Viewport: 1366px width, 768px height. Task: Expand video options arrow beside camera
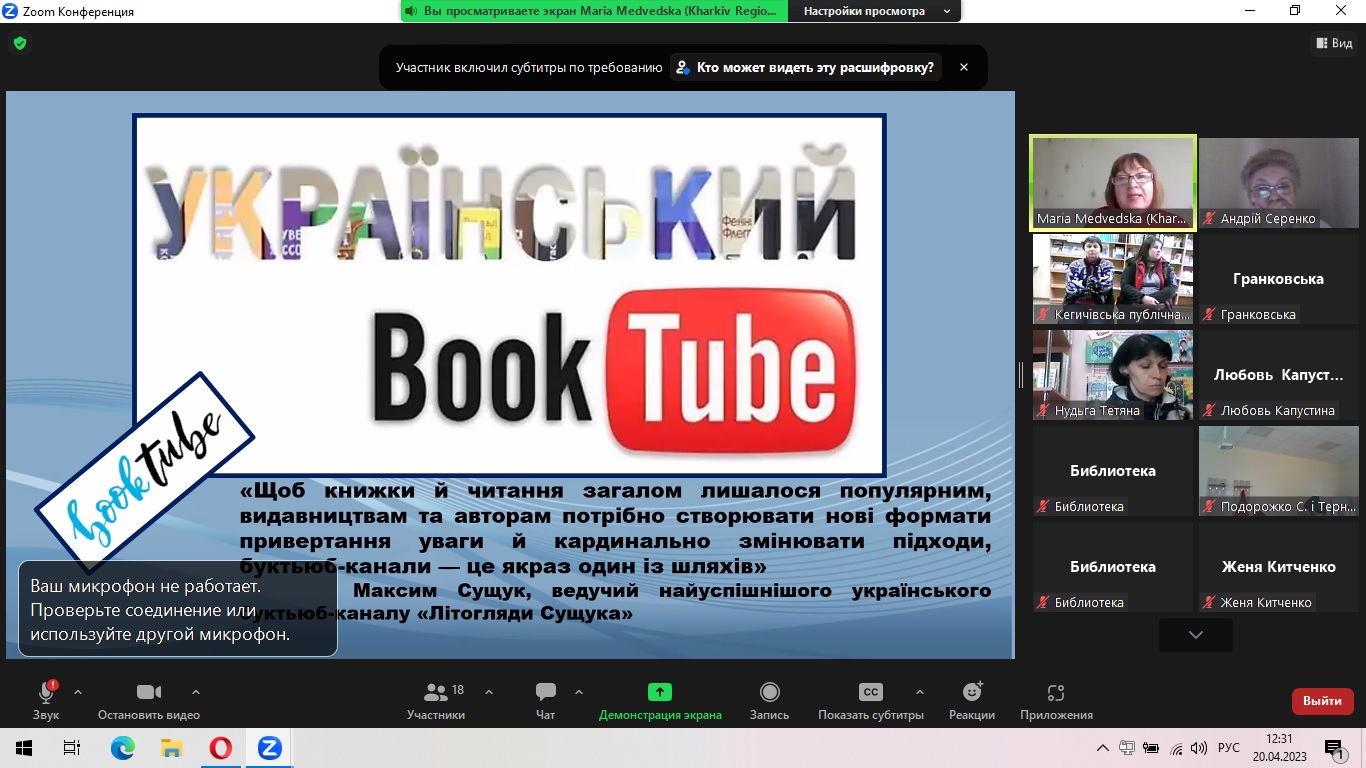click(x=196, y=692)
